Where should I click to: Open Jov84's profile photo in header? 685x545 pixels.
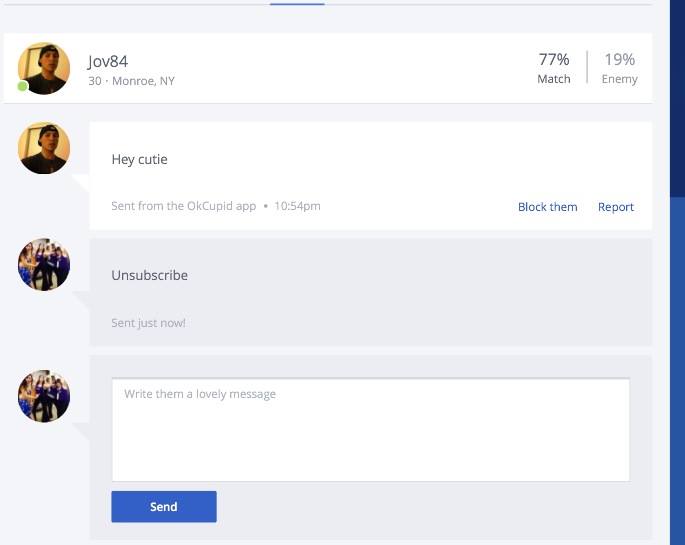44,68
